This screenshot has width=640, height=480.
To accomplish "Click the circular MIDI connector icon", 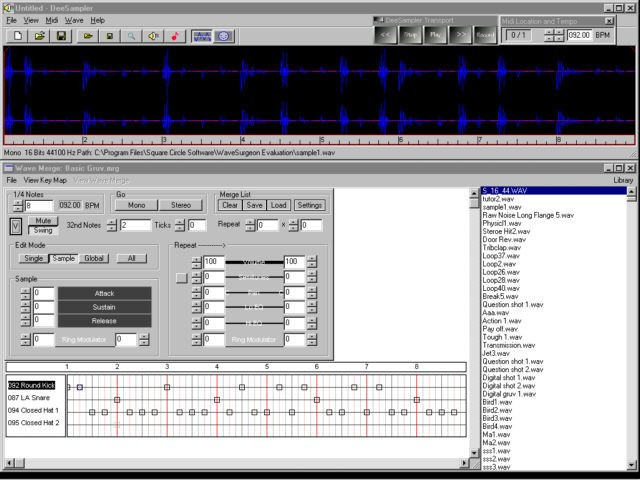I will tap(223, 36).
